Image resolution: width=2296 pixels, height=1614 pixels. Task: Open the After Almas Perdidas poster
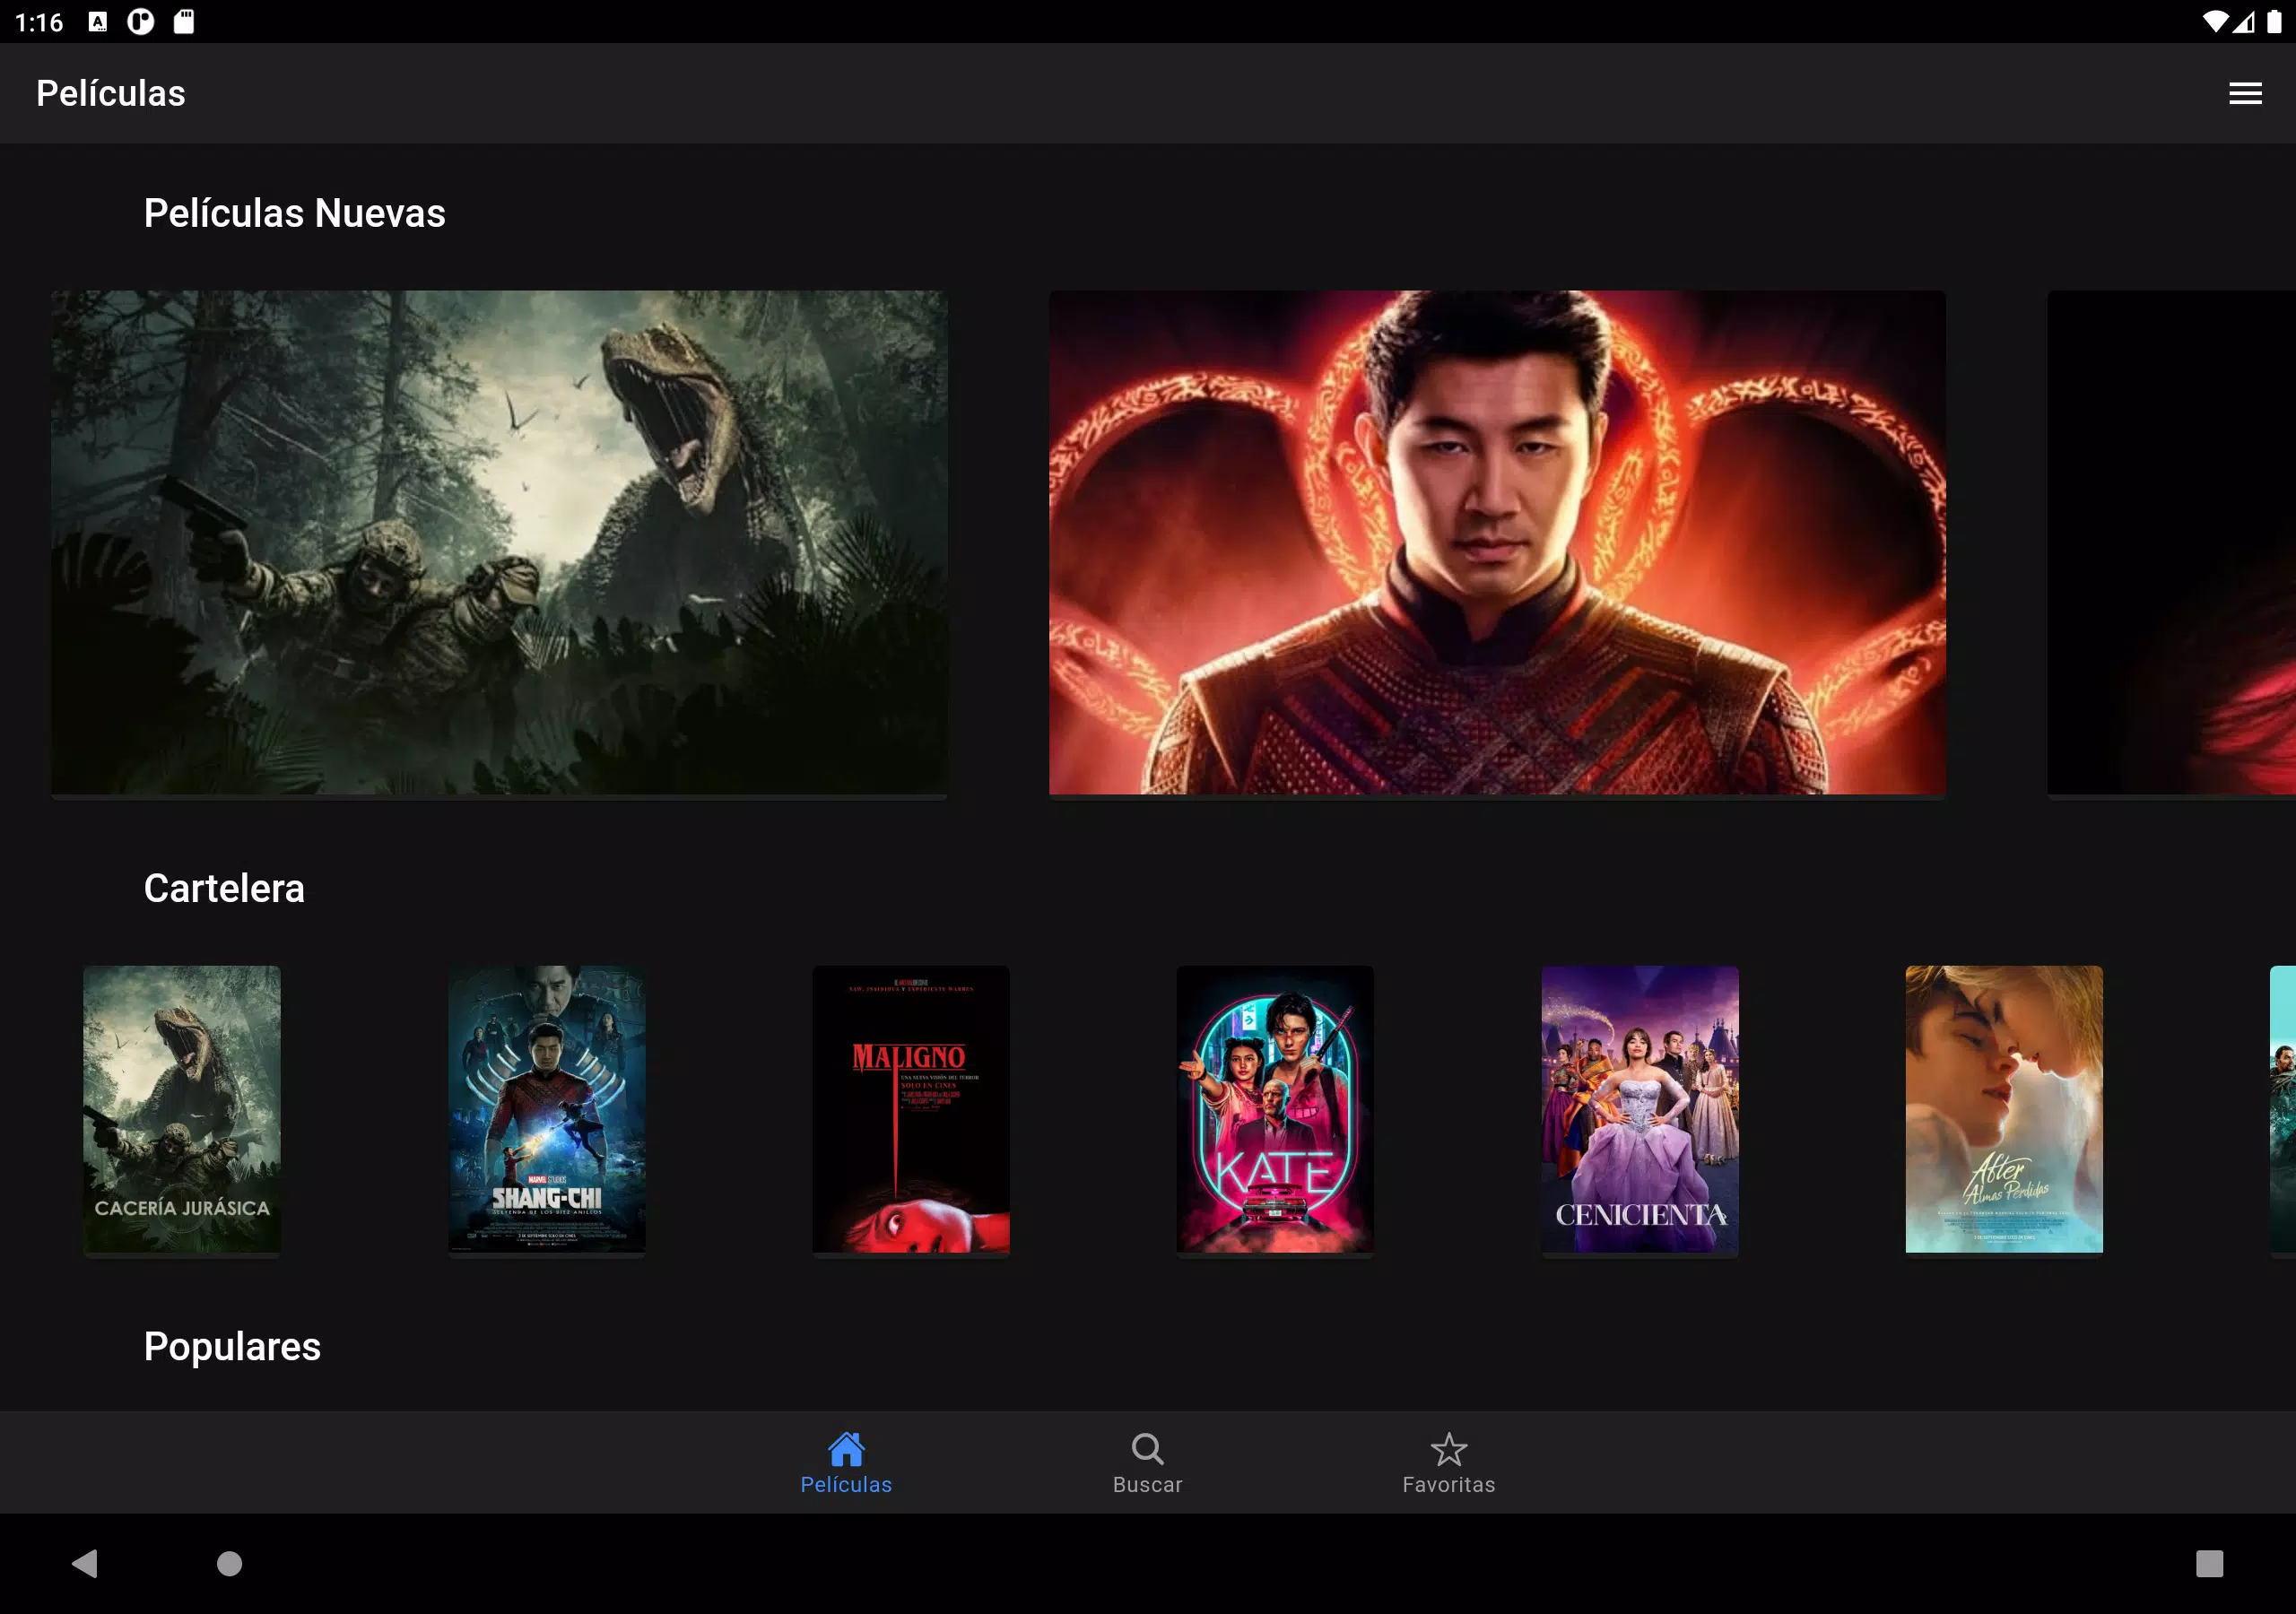[2004, 1109]
